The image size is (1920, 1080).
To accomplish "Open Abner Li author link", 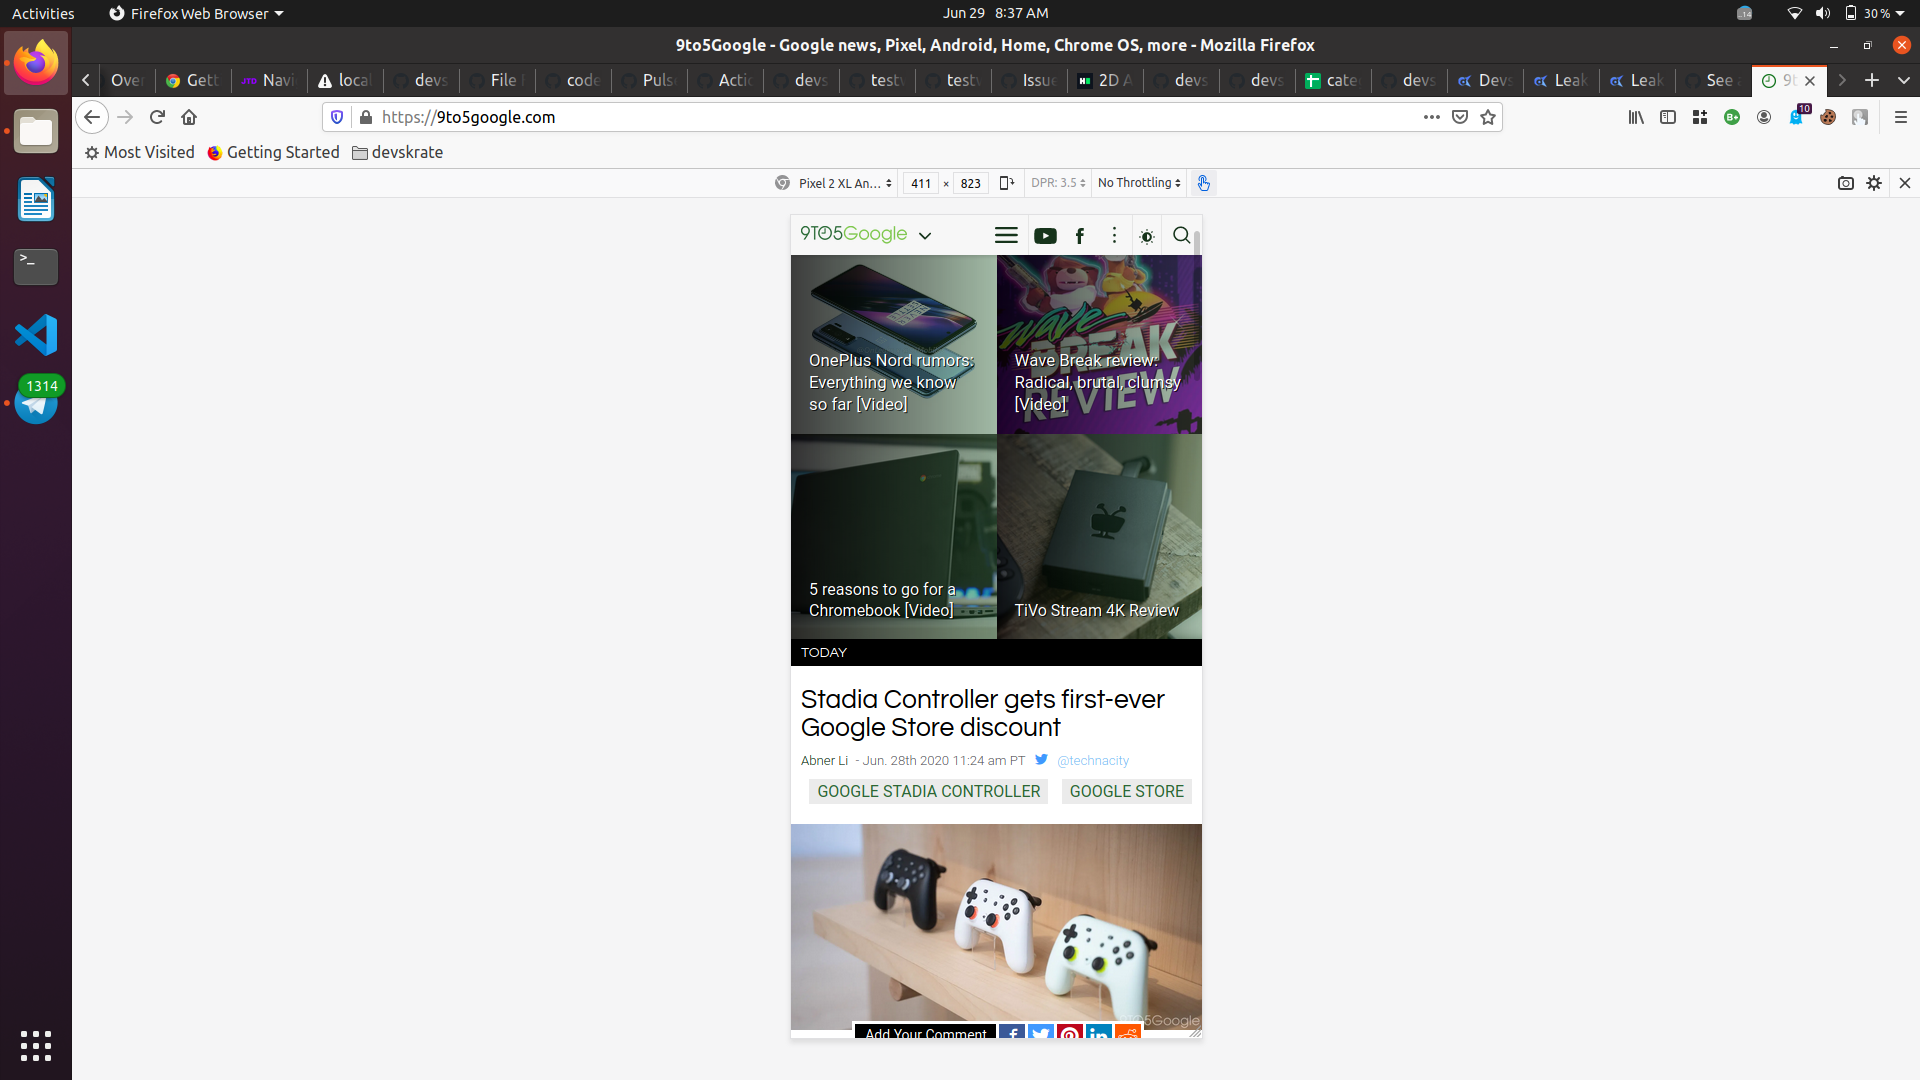I will tap(824, 760).
